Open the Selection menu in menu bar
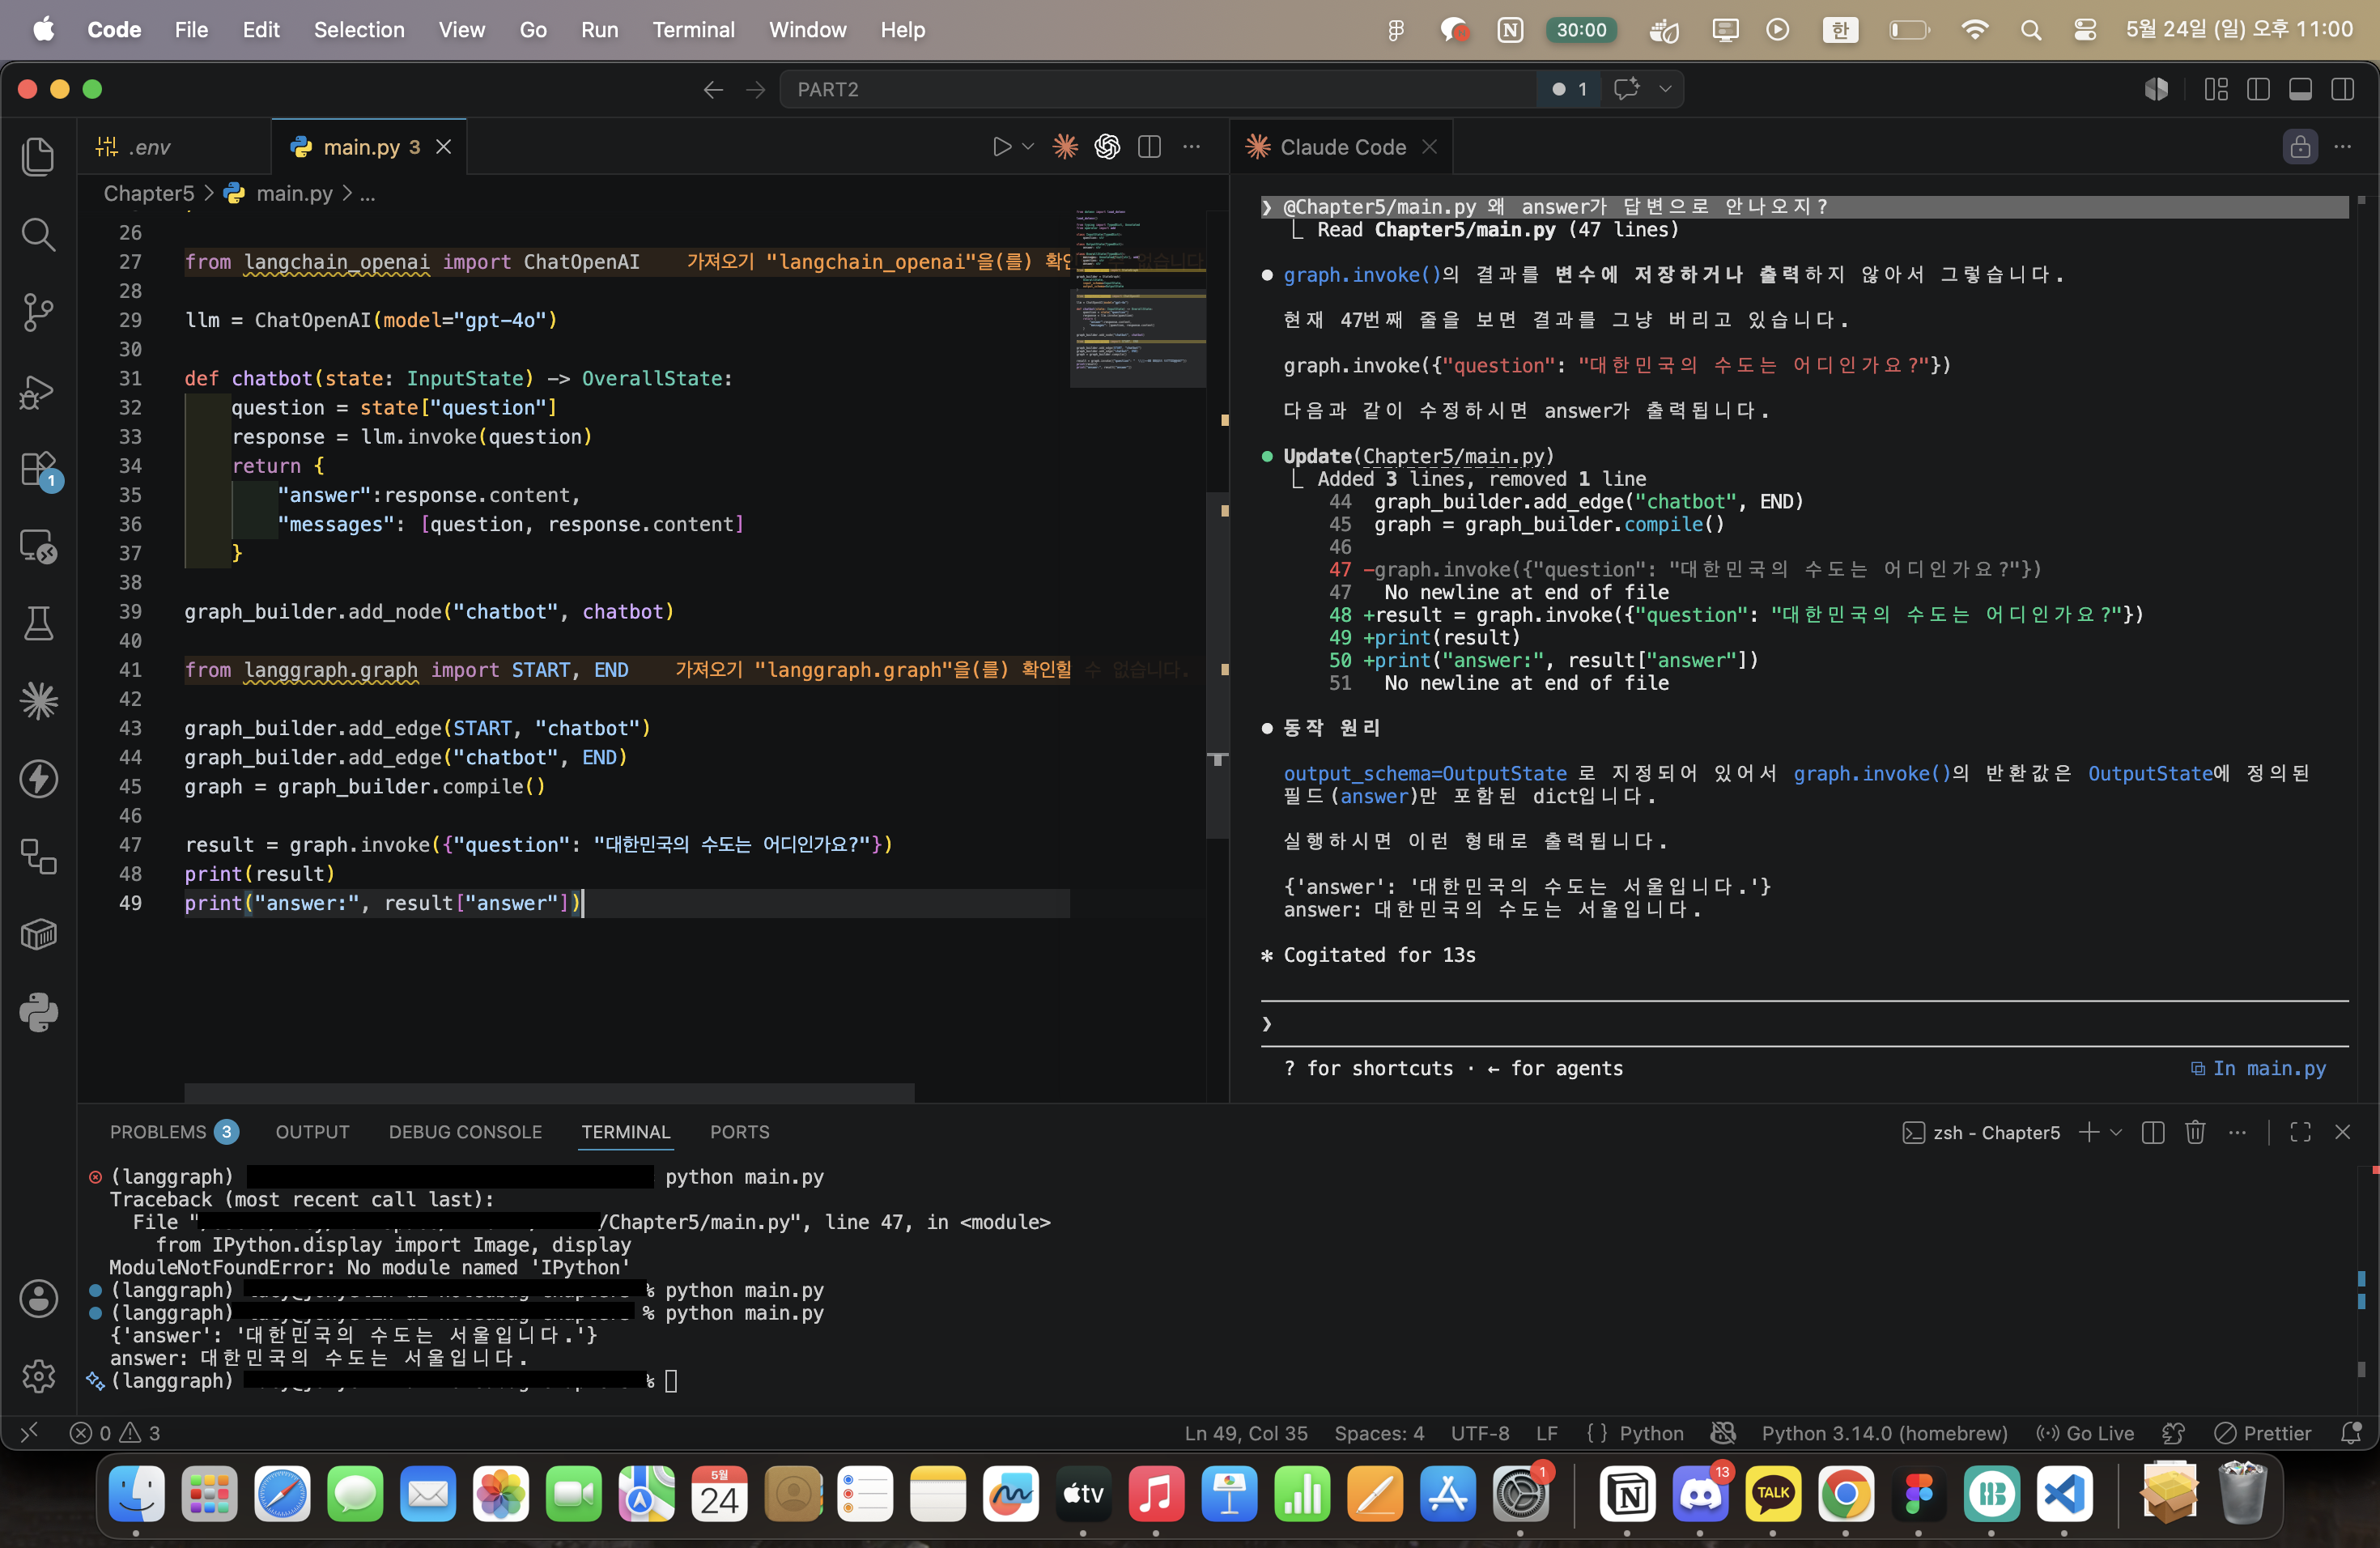The width and height of the screenshot is (2380, 1548). click(x=359, y=30)
